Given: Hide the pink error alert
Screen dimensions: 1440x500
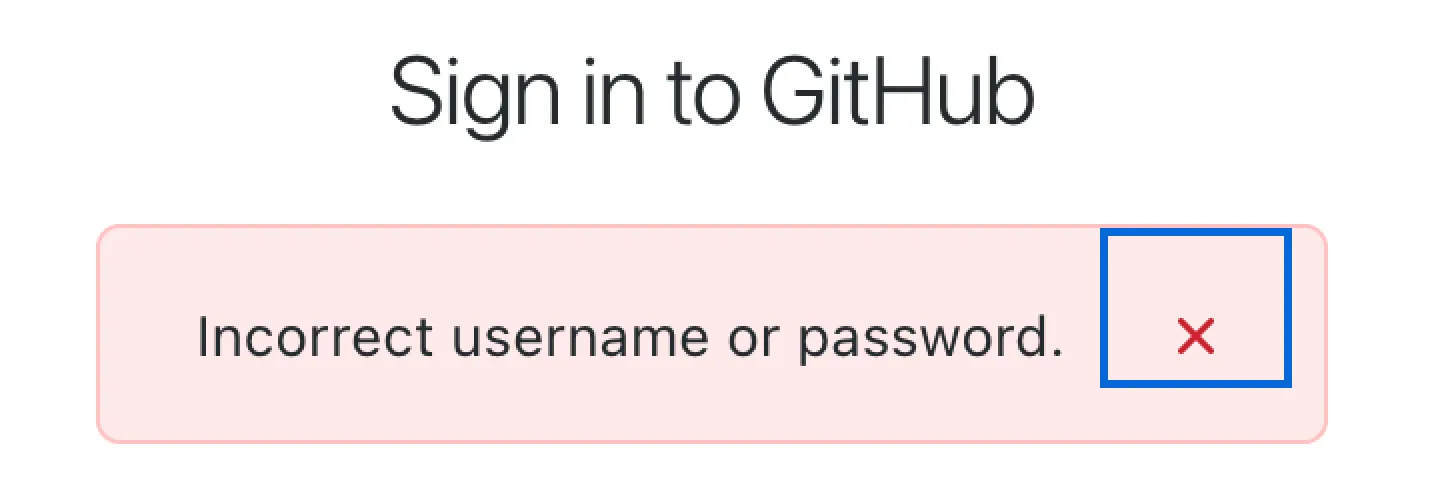Looking at the screenshot, I should (x=1196, y=308).
